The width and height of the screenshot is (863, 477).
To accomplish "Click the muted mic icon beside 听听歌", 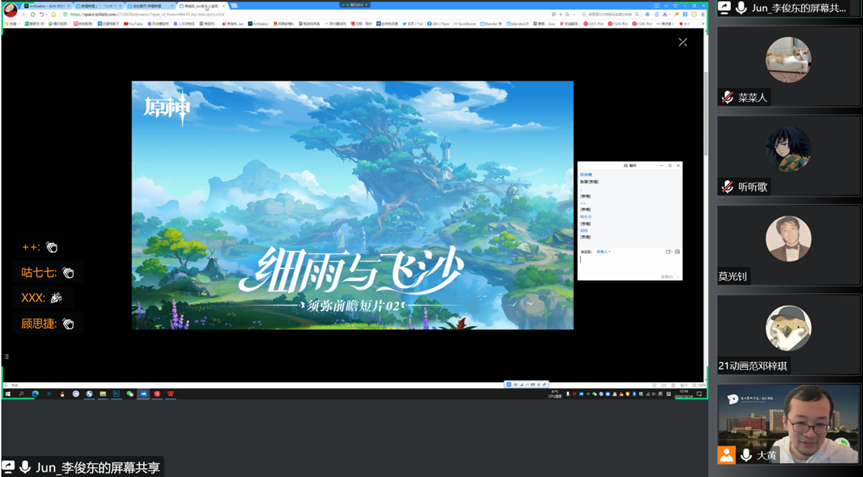I will 728,187.
